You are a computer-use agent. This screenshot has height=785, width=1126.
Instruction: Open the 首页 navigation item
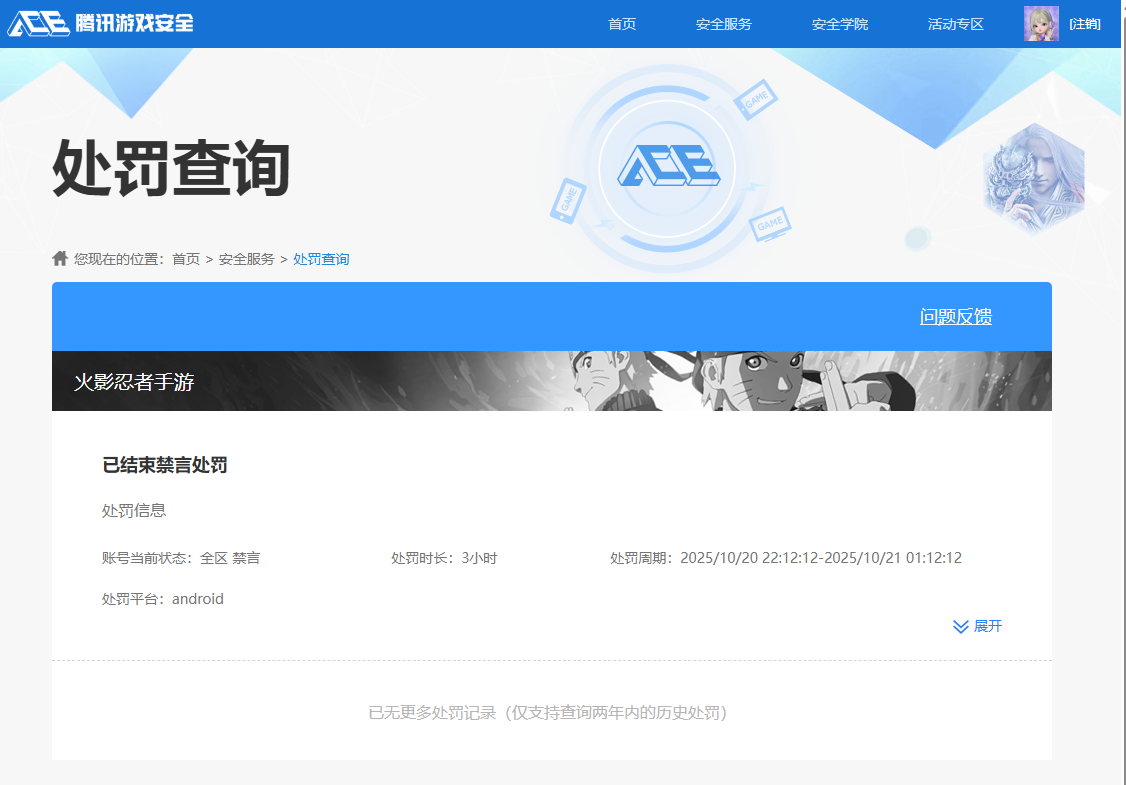pyautogui.click(x=623, y=23)
